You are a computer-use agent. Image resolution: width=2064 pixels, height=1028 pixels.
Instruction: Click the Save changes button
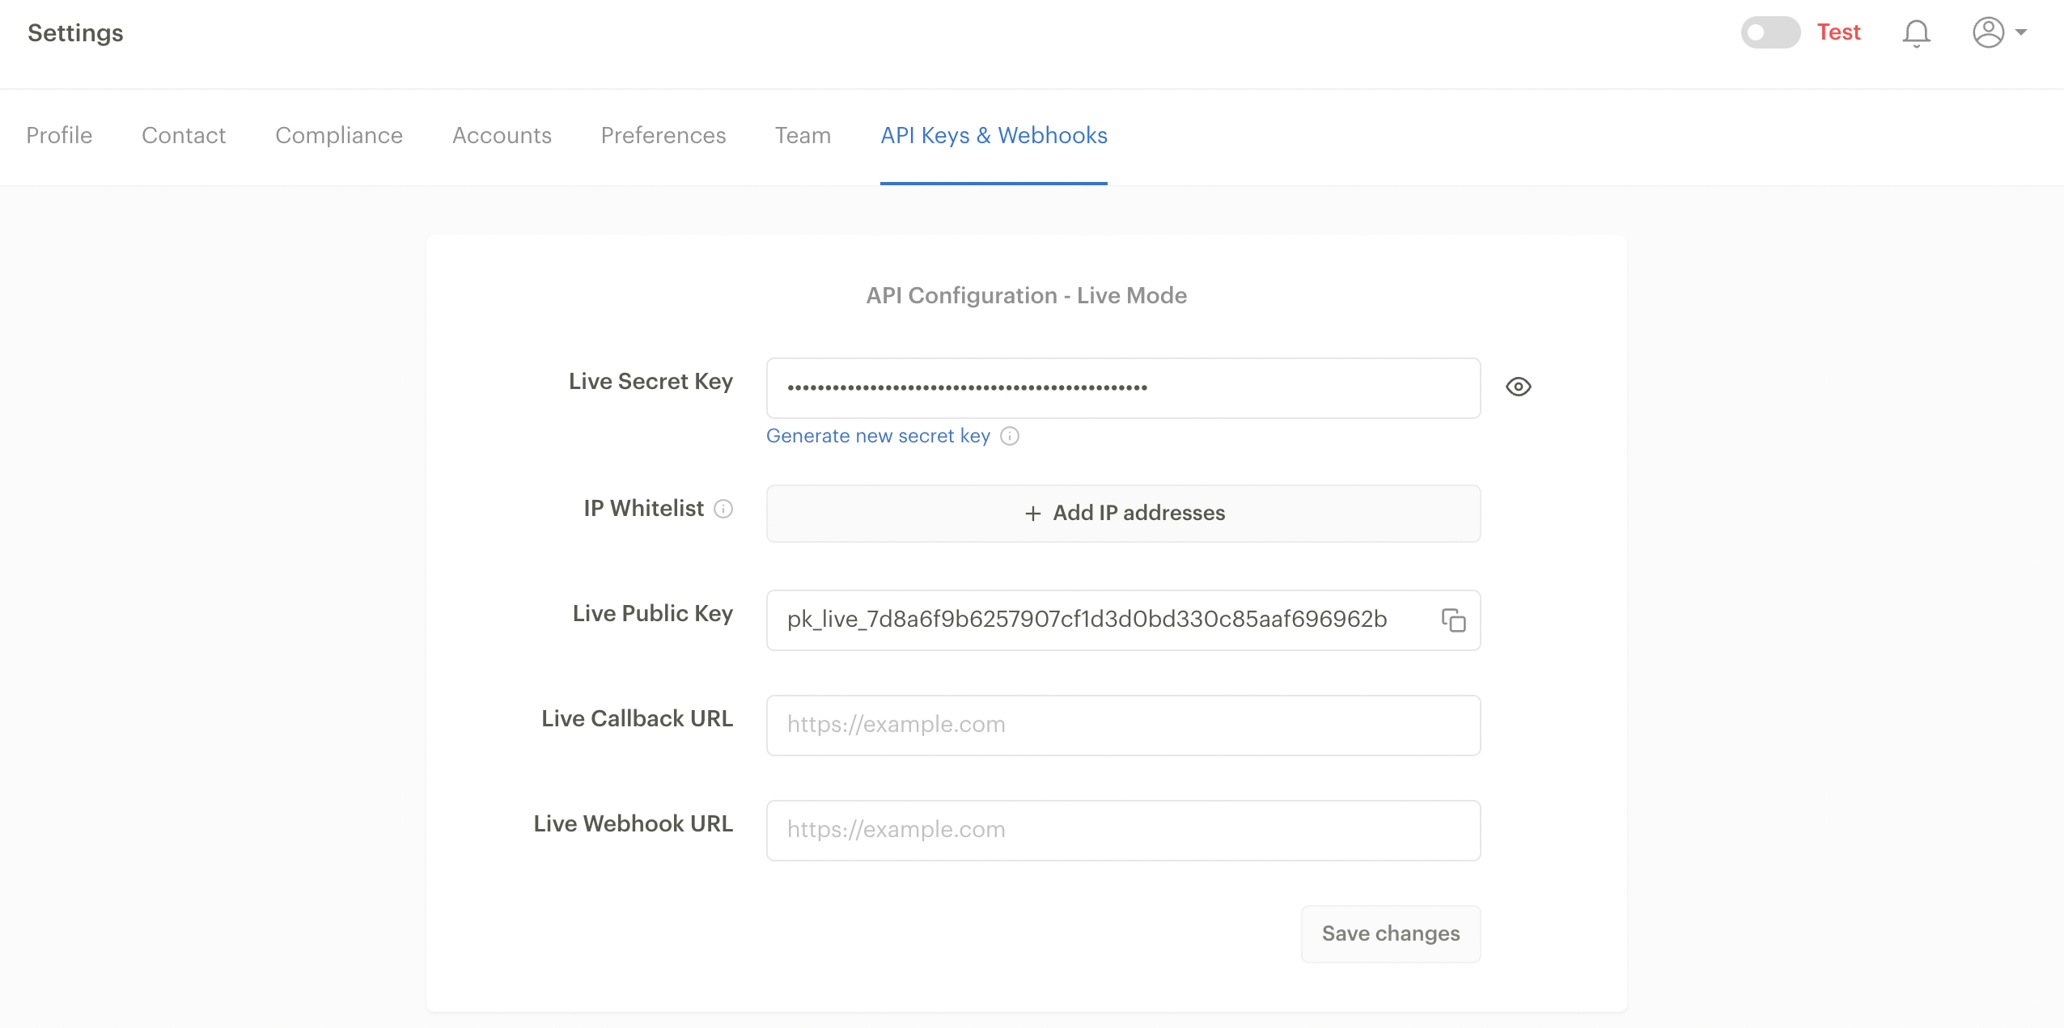point(1390,933)
